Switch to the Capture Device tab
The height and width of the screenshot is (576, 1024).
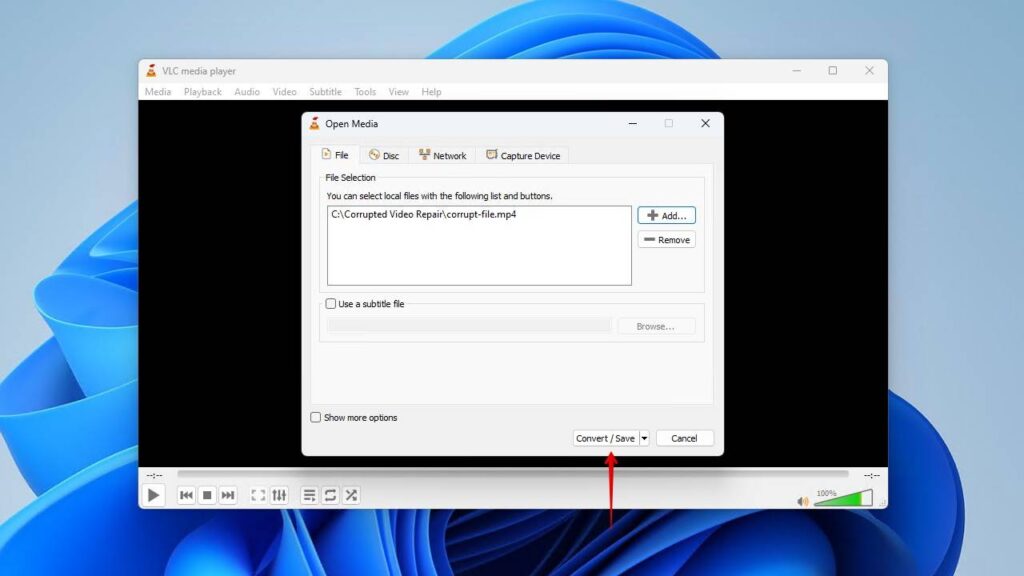click(523, 155)
